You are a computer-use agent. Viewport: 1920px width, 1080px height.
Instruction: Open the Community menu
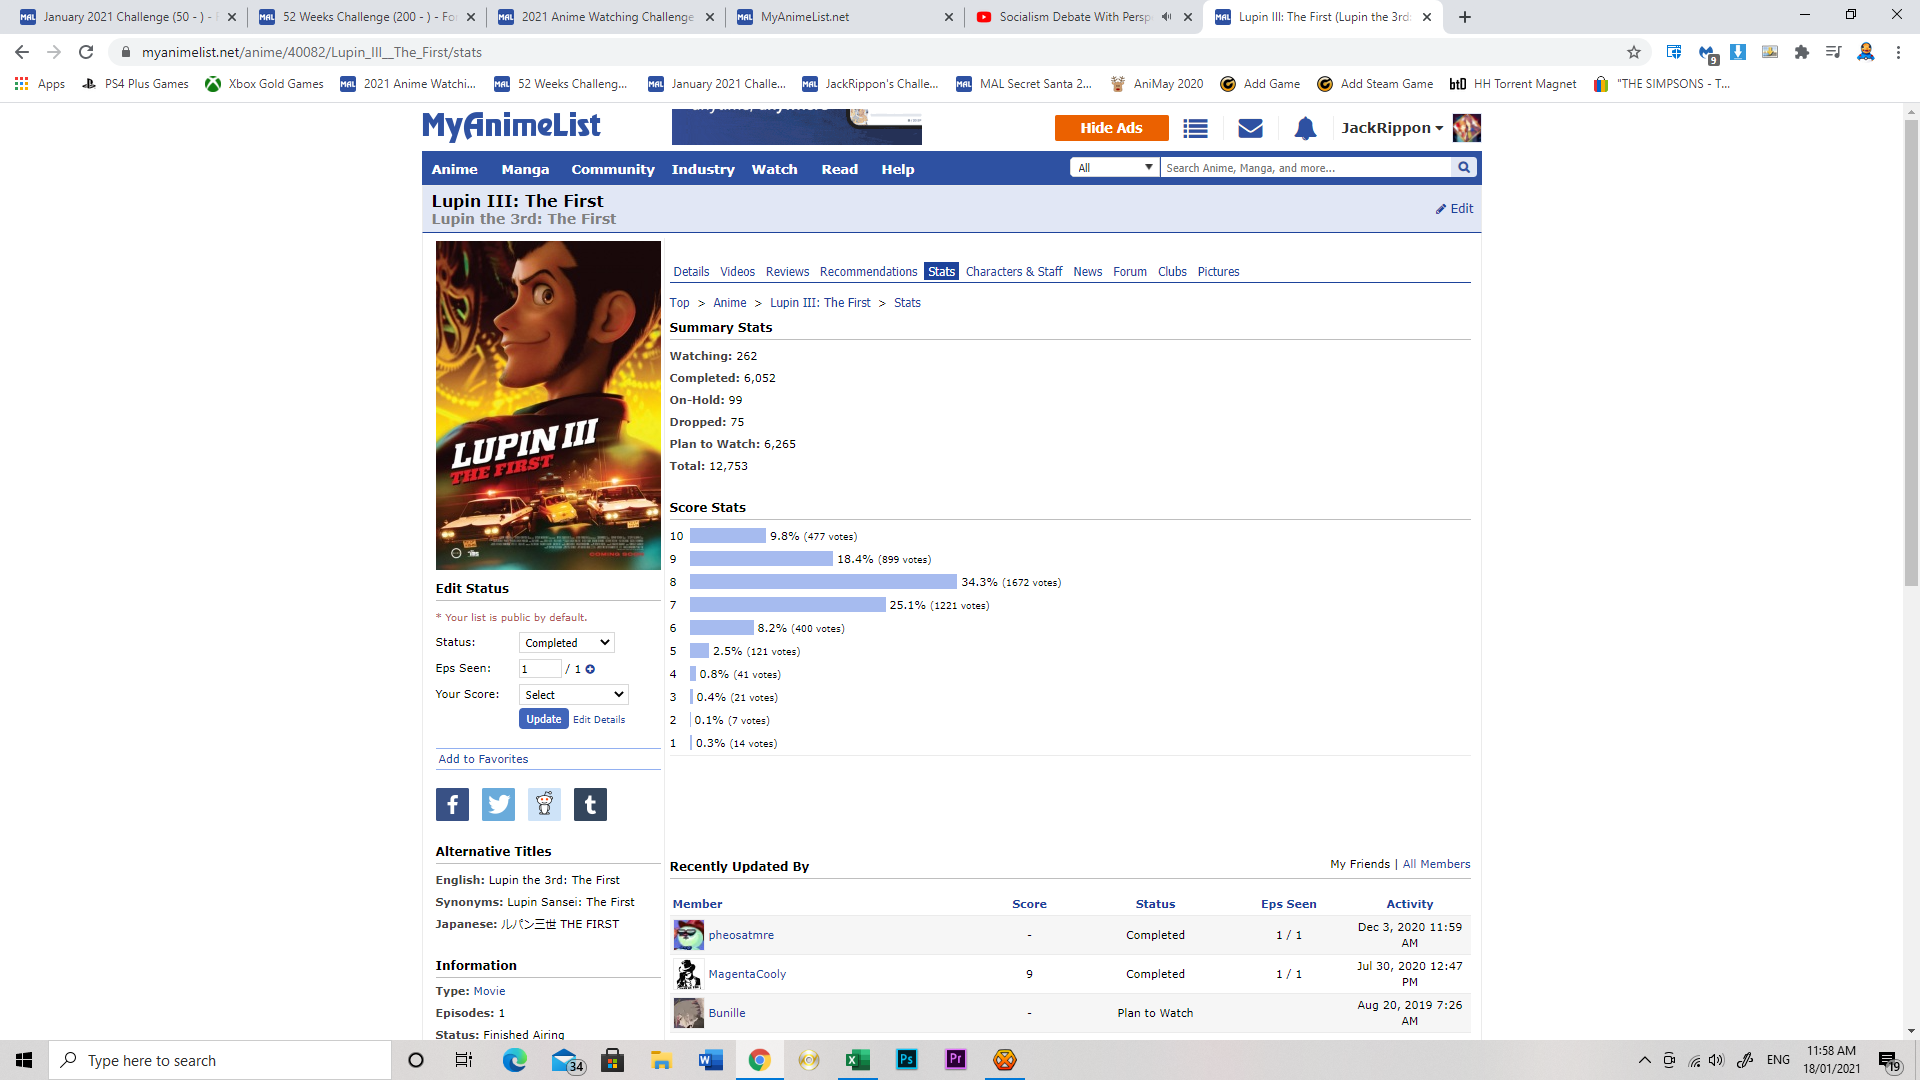(x=612, y=169)
